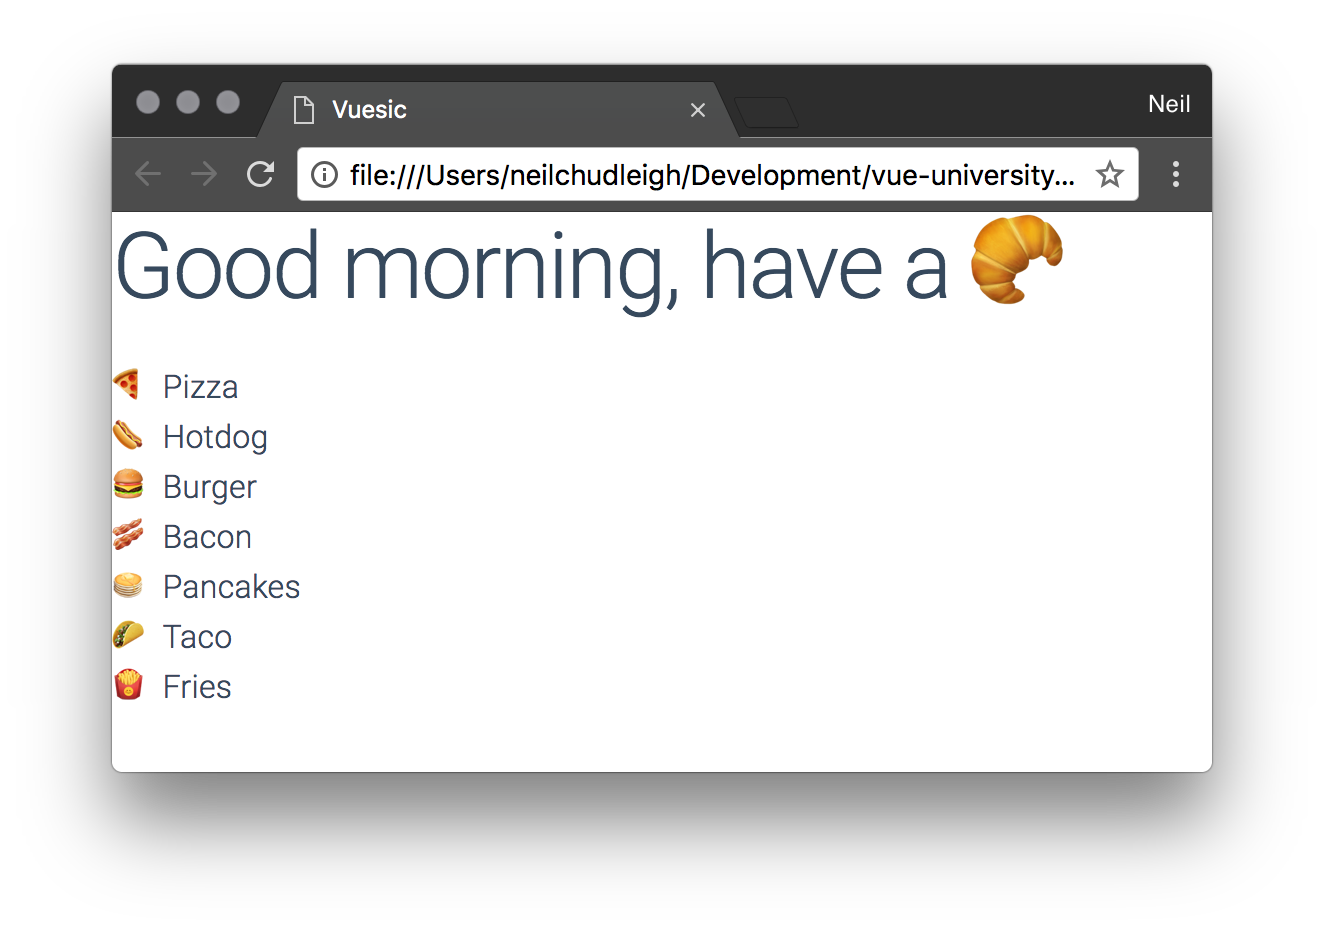Click the burger emoji icon
Screen dimensions: 1324x932
[x=128, y=484]
